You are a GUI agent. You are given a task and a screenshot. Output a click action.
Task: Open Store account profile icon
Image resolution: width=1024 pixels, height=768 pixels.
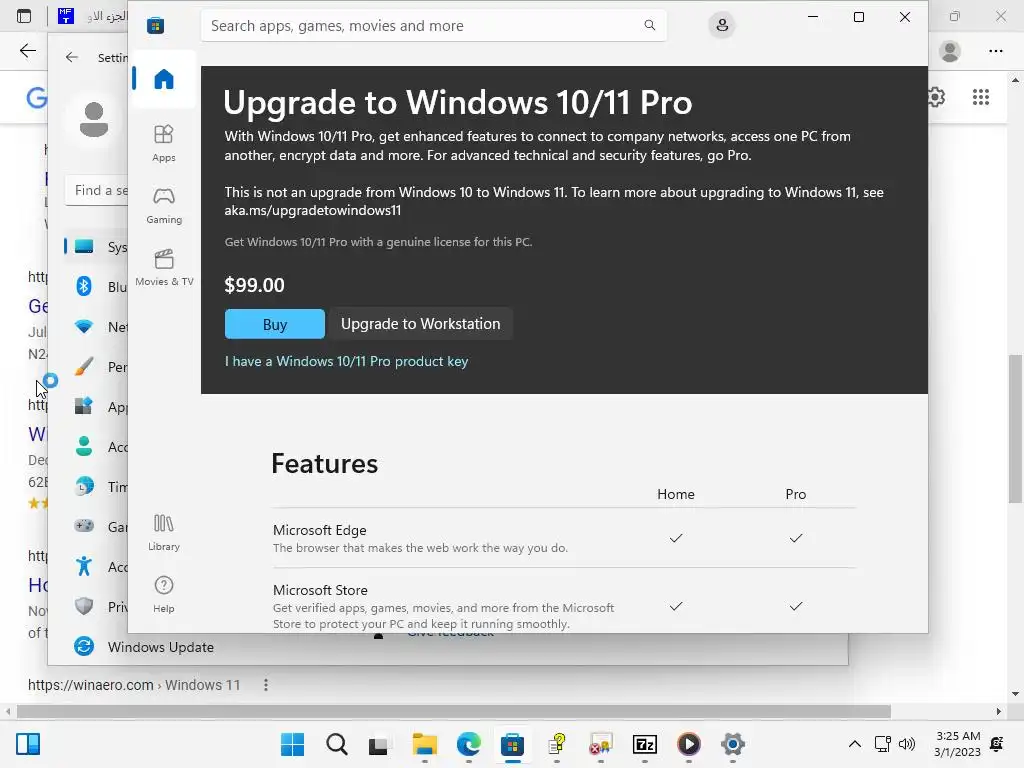click(722, 25)
